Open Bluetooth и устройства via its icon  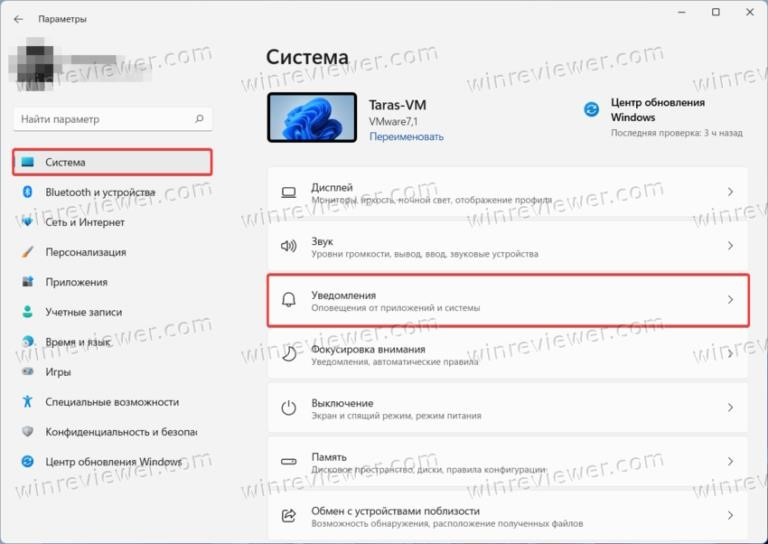point(27,192)
